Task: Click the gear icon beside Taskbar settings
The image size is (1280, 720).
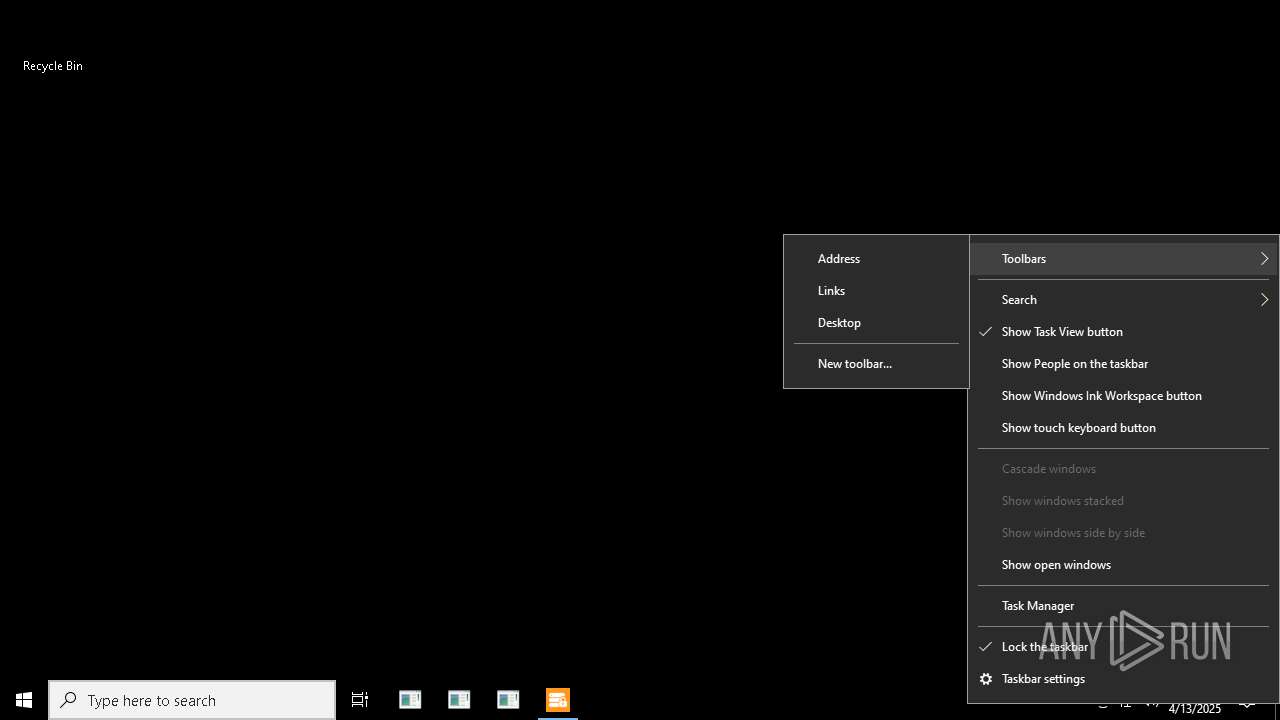Action: (x=986, y=679)
